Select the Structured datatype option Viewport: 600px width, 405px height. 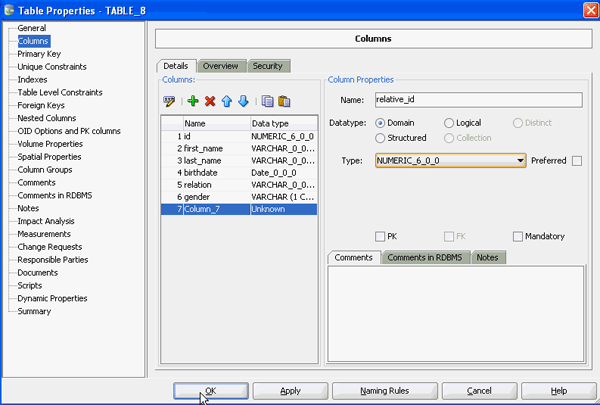(x=380, y=138)
